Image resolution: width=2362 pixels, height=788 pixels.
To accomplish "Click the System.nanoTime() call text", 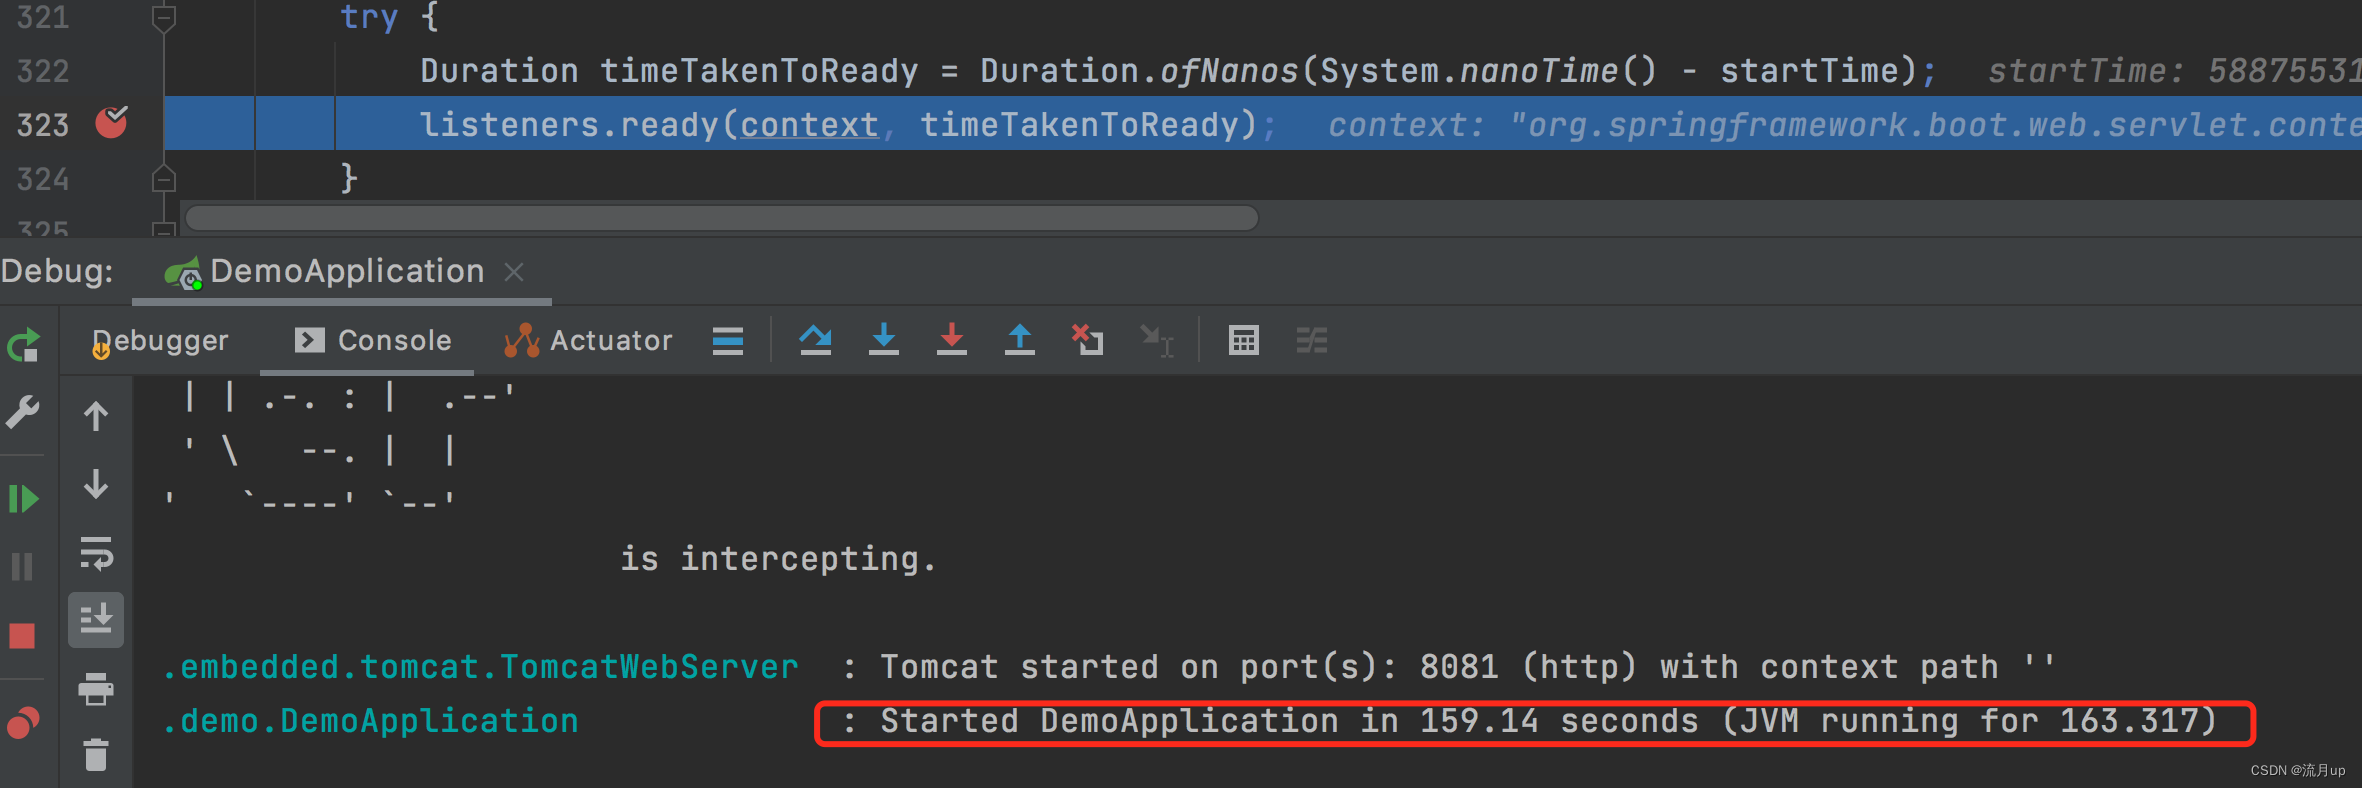I will point(1488,71).
